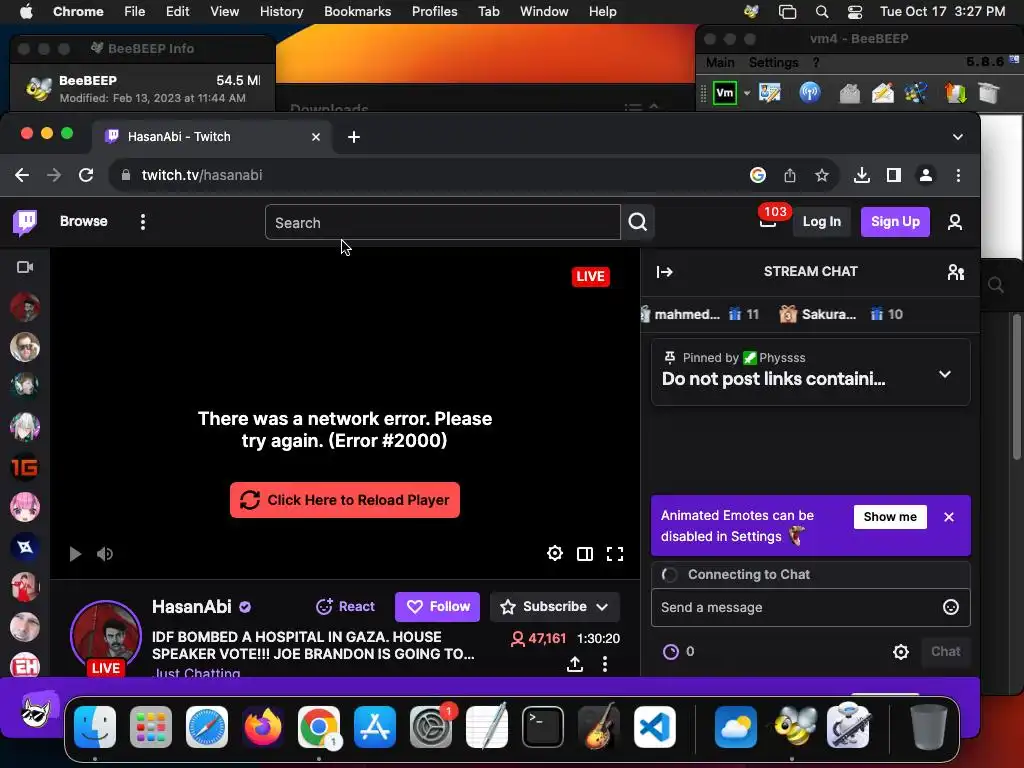Open Visual Studio Code from the Dock

tap(654, 727)
